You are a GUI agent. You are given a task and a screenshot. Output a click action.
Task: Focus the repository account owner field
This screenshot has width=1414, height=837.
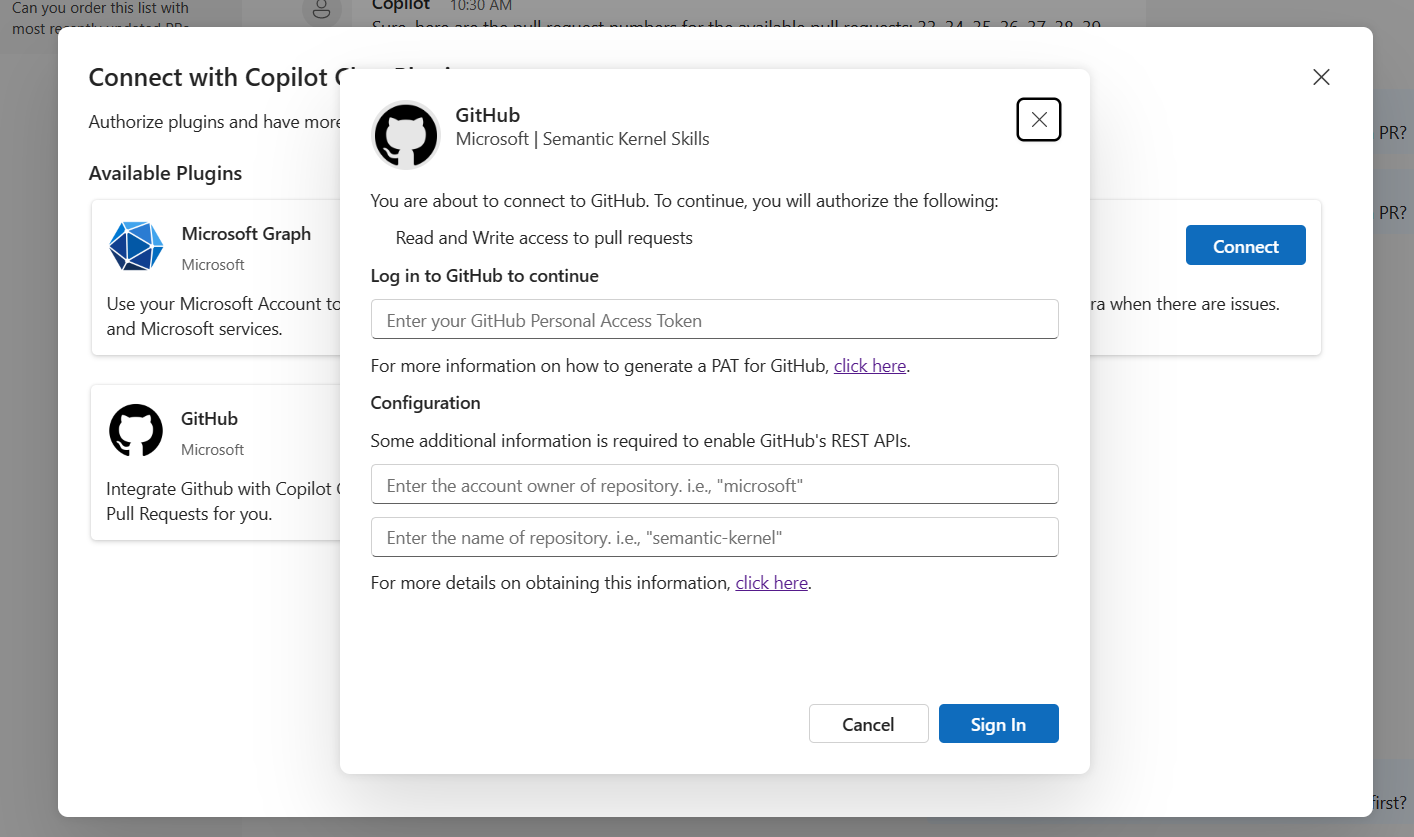[x=714, y=485]
